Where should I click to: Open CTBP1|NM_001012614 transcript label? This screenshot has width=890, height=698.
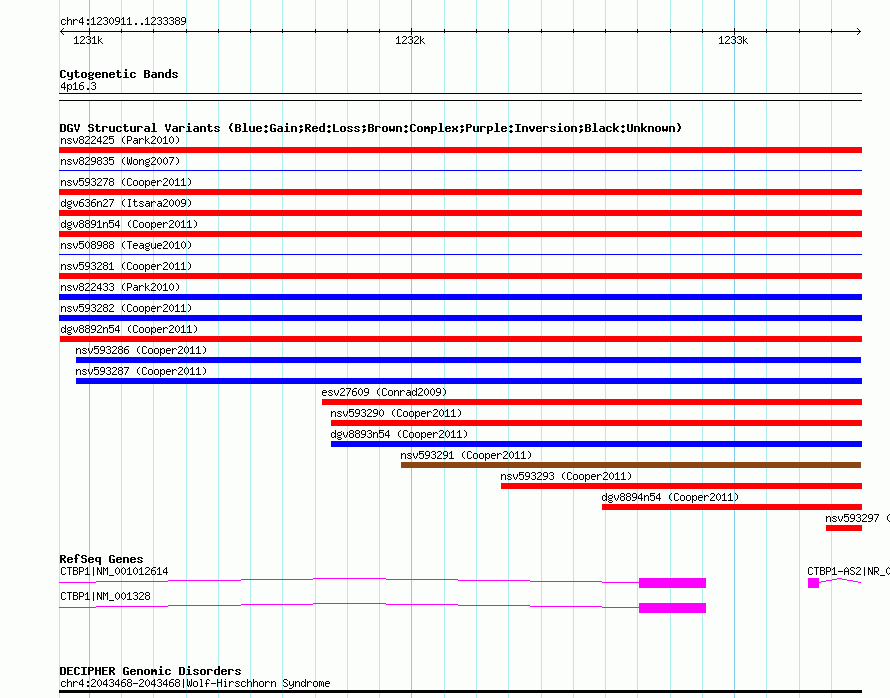coord(114,571)
